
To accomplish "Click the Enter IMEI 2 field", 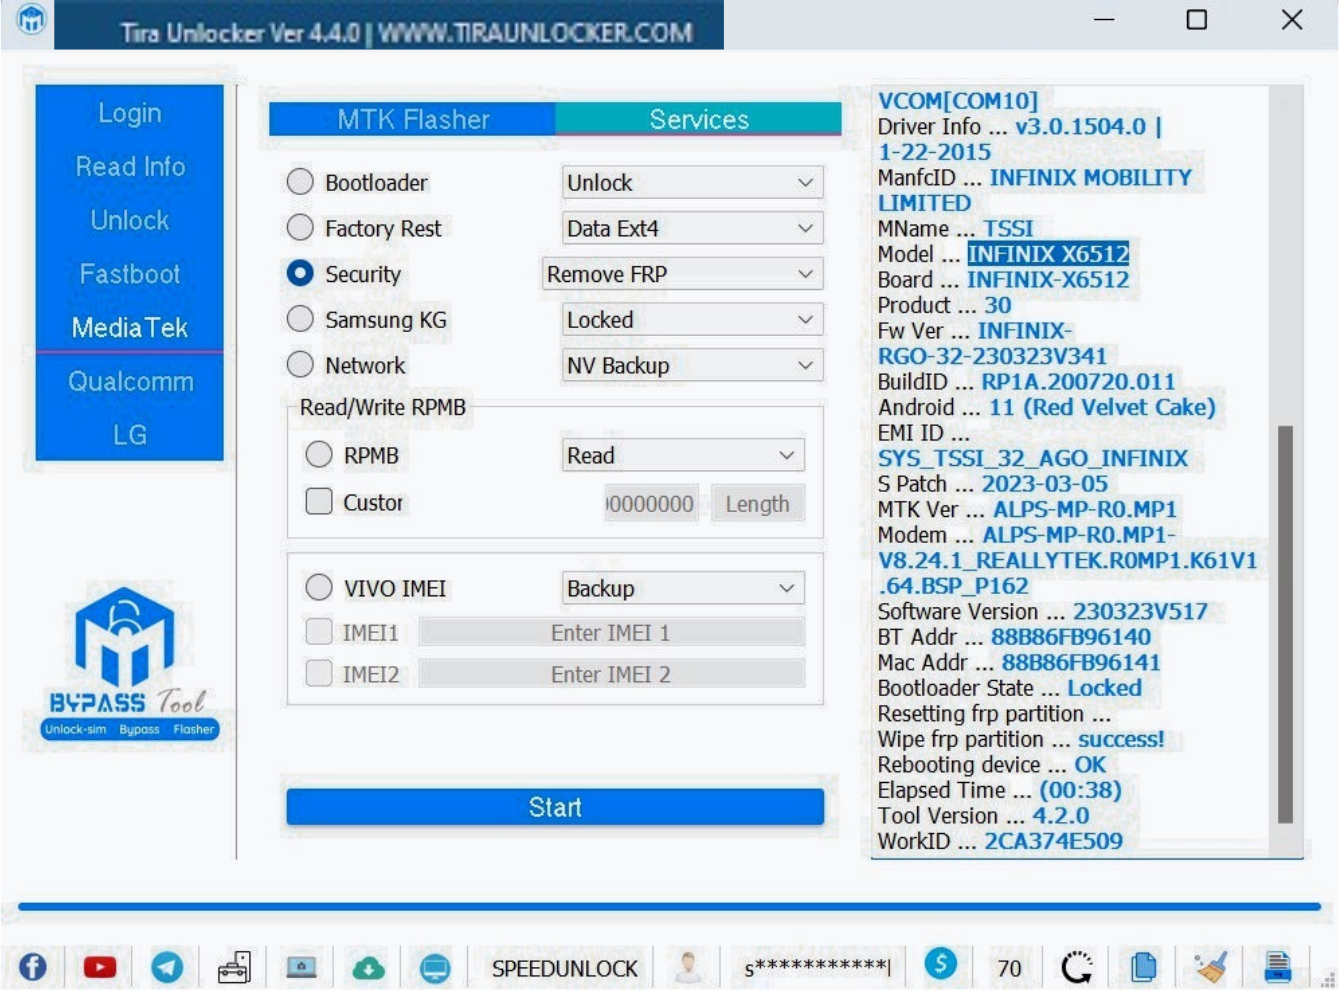I will point(611,674).
